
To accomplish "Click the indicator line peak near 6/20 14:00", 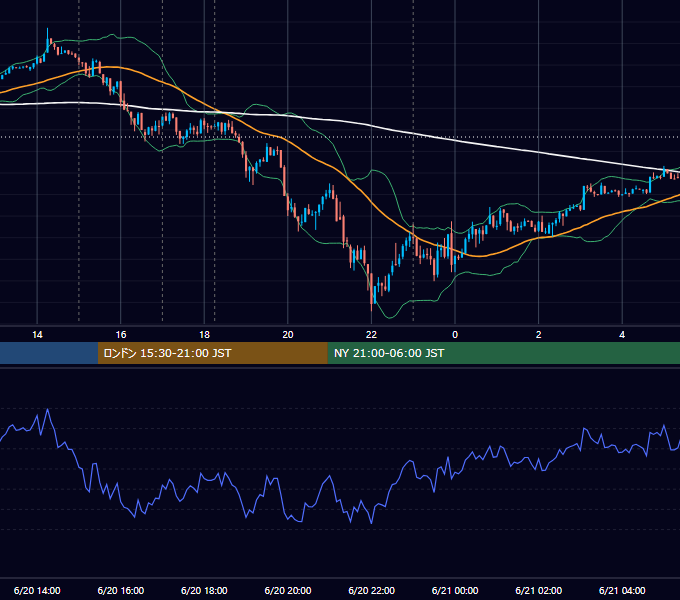I will pyautogui.click(x=48, y=410).
